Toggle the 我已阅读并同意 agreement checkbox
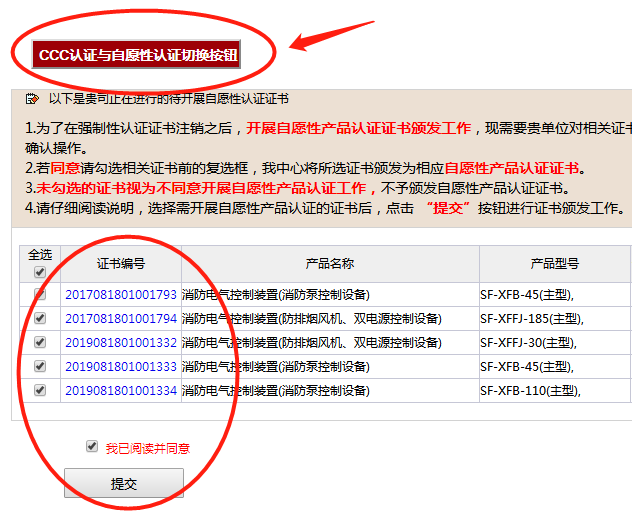The height and width of the screenshot is (513, 632). point(92,447)
